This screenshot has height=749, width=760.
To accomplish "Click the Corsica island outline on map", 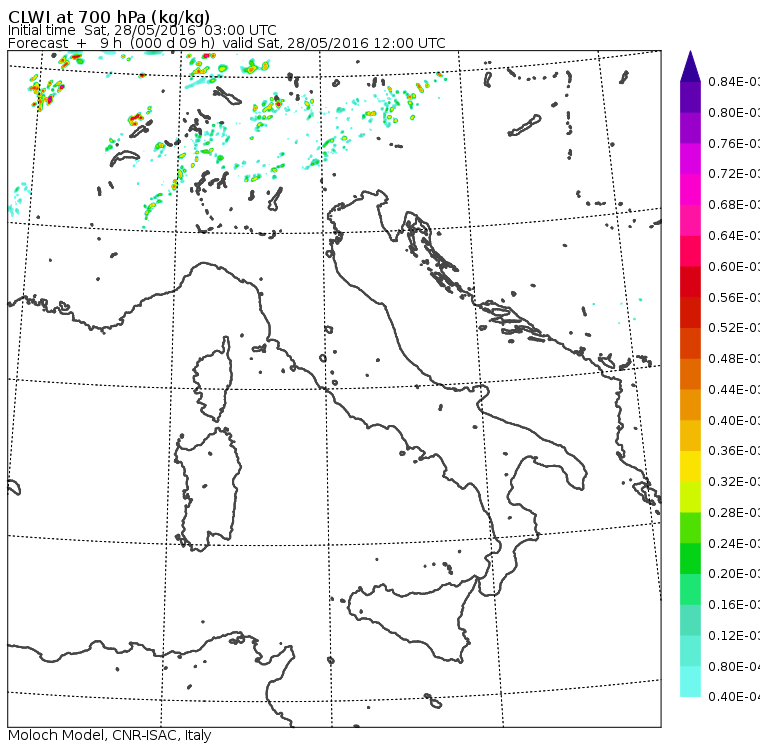I will (213, 381).
